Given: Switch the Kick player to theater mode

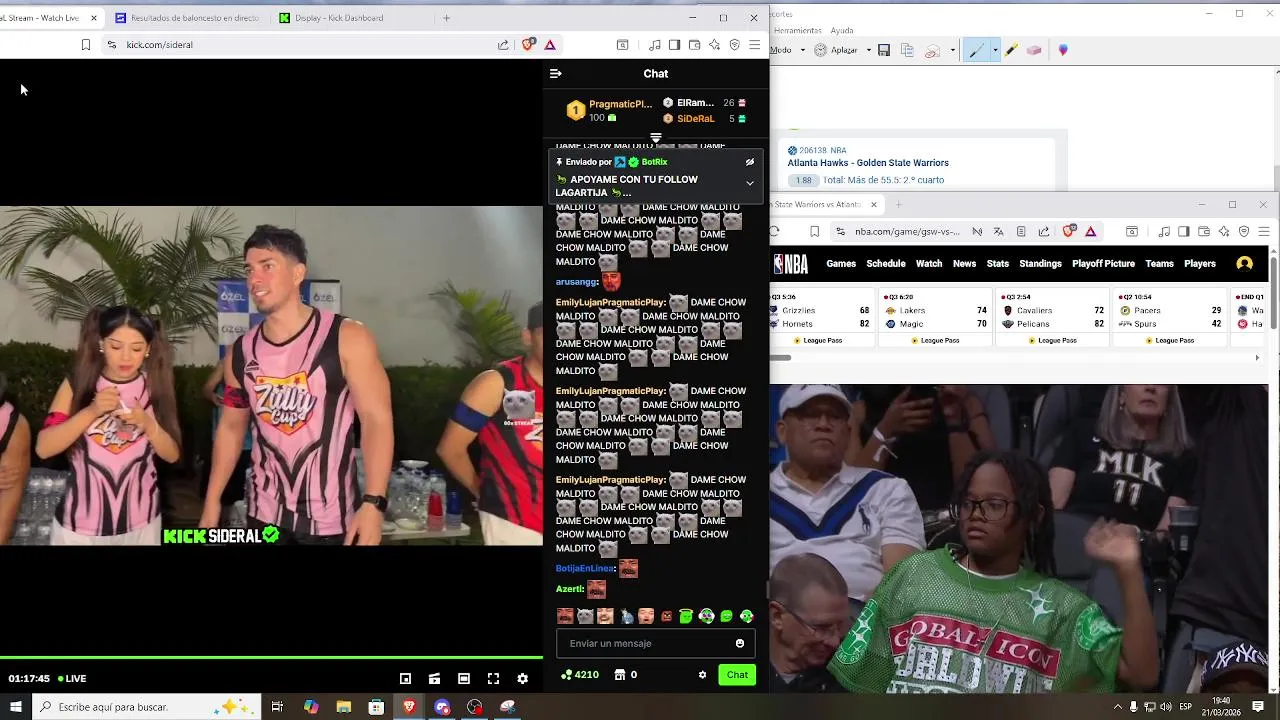Looking at the screenshot, I should 464,678.
